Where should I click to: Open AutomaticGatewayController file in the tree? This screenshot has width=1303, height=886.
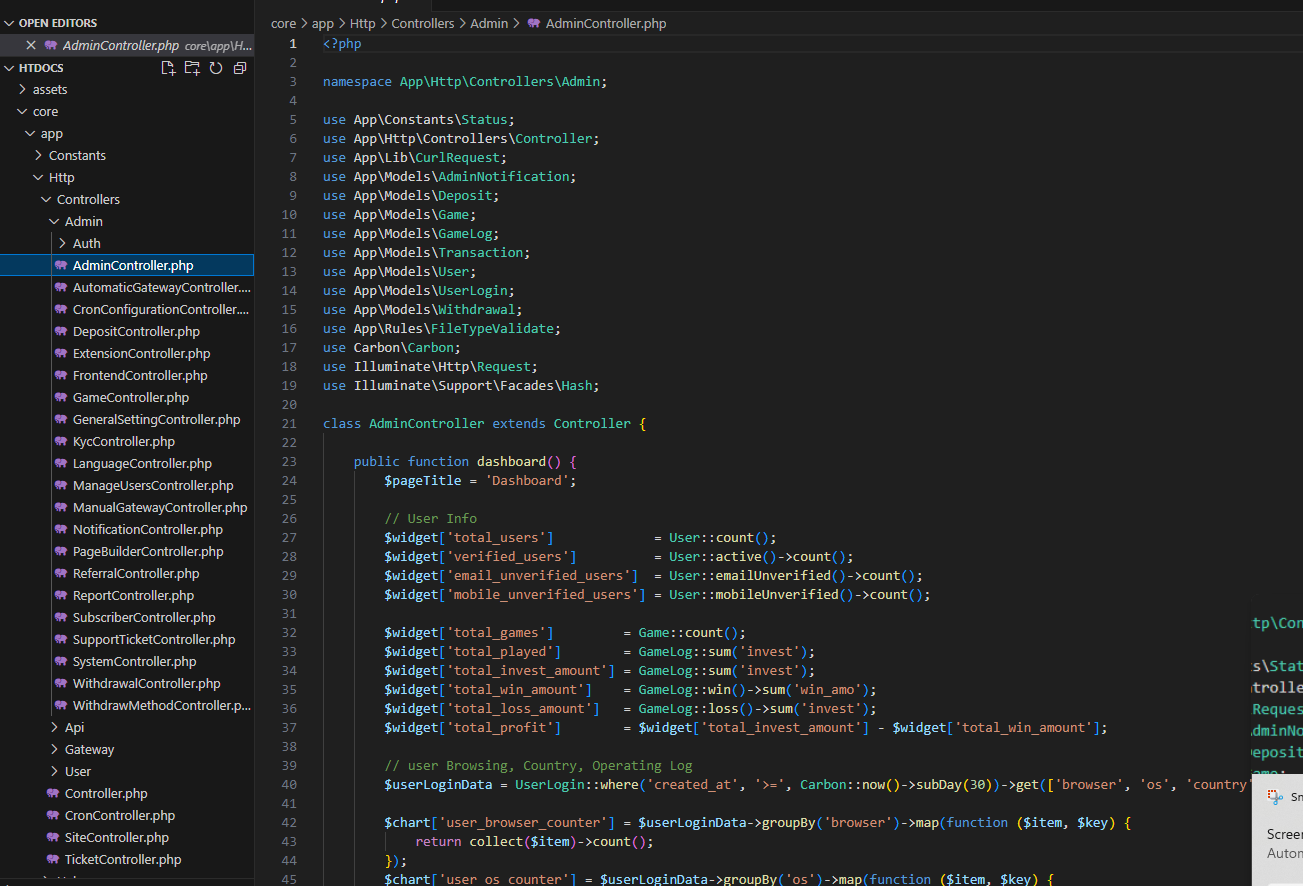(x=162, y=287)
